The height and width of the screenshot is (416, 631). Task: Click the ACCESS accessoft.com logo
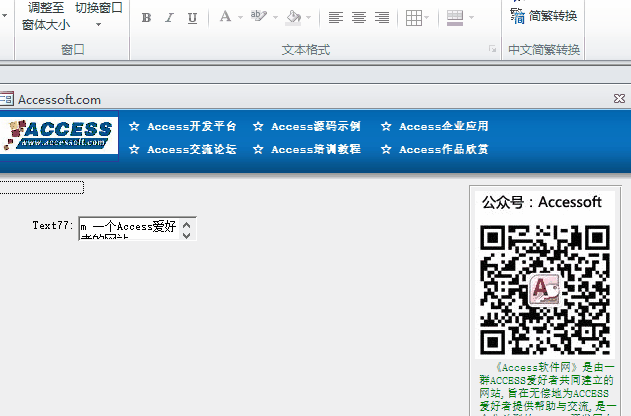pyautogui.click(x=59, y=136)
